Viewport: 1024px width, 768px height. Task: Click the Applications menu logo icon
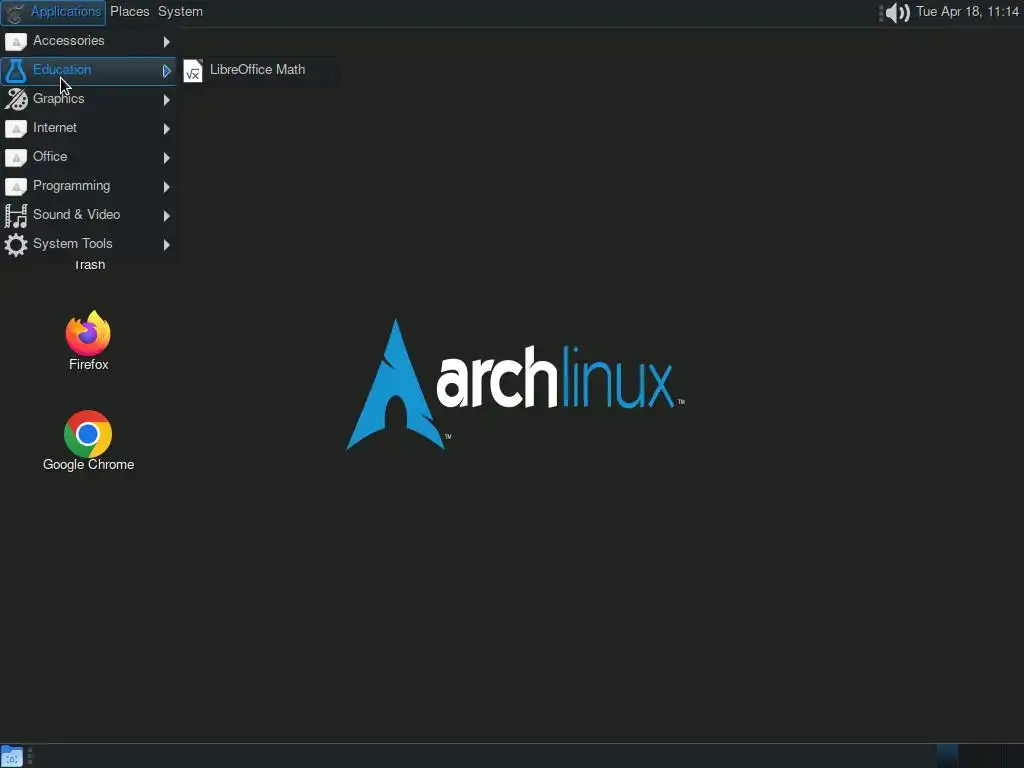(x=14, y=12)
